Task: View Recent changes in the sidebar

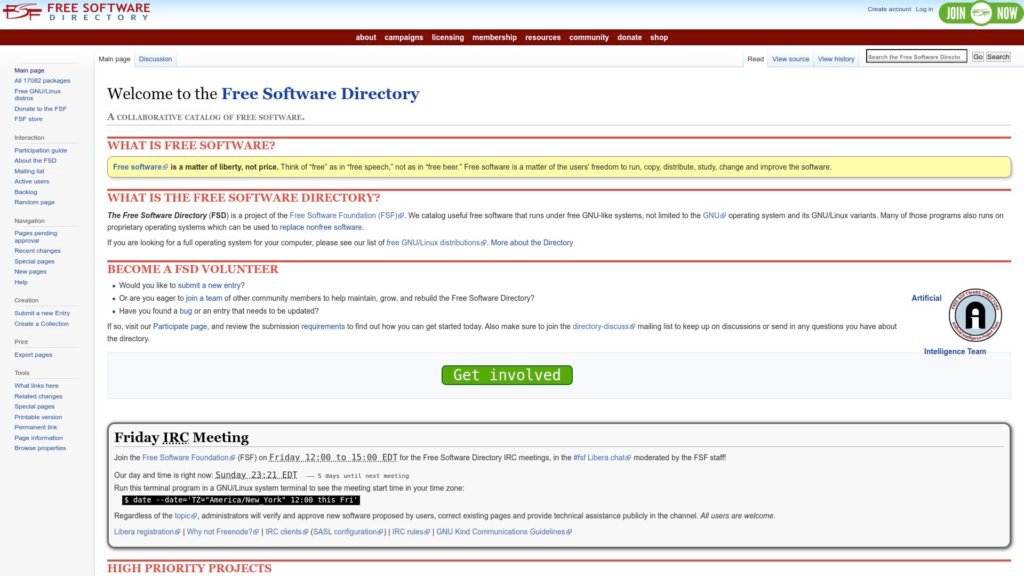Action: coord(37,251)
